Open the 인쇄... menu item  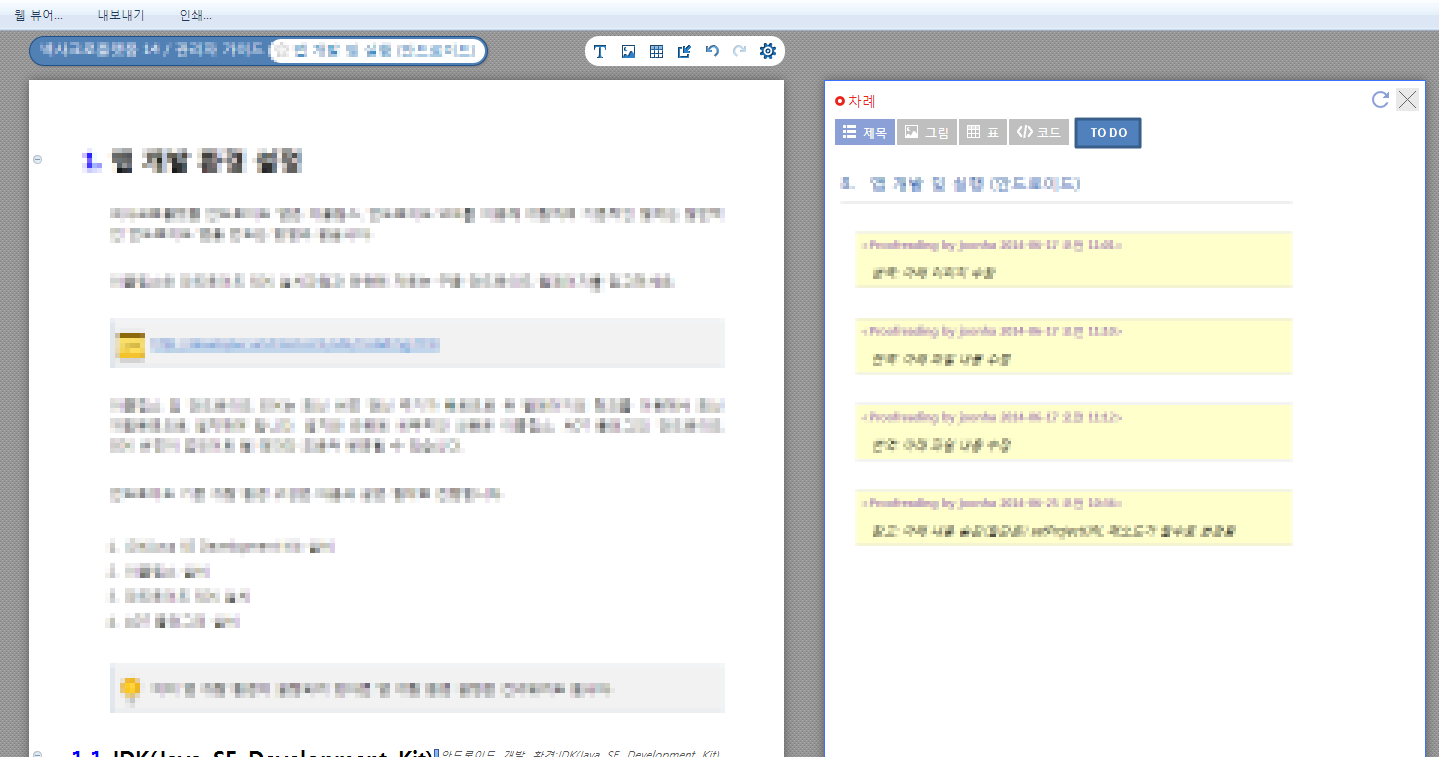195,15
